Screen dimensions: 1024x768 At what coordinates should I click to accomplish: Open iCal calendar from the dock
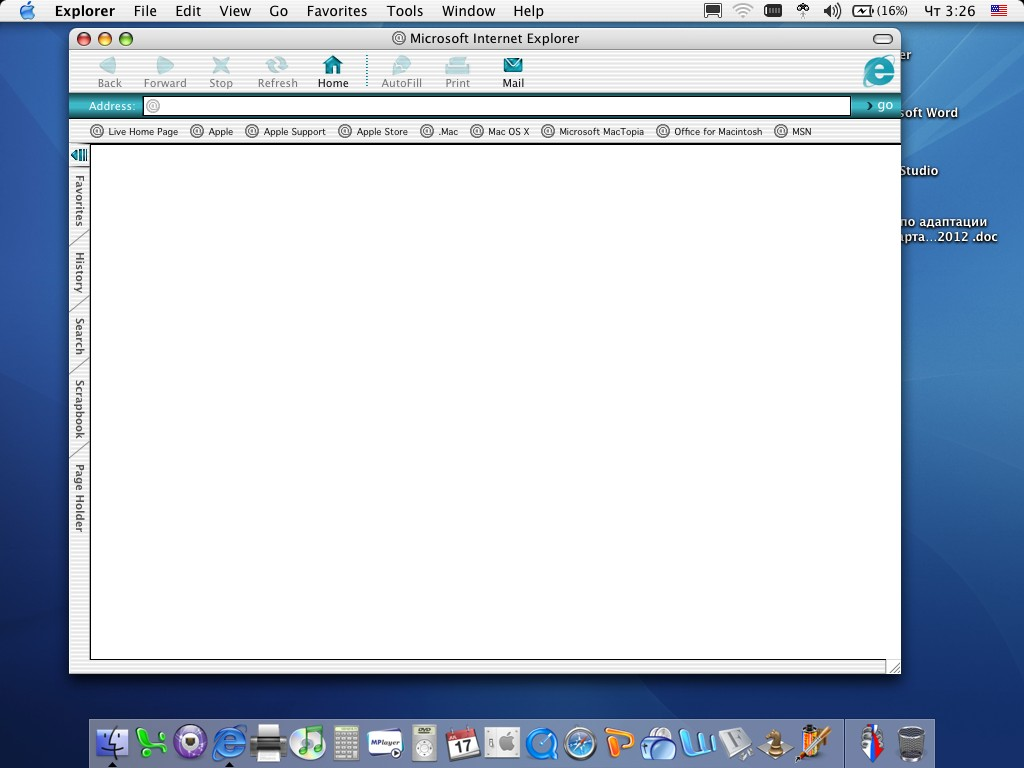[x=463, y=743]
